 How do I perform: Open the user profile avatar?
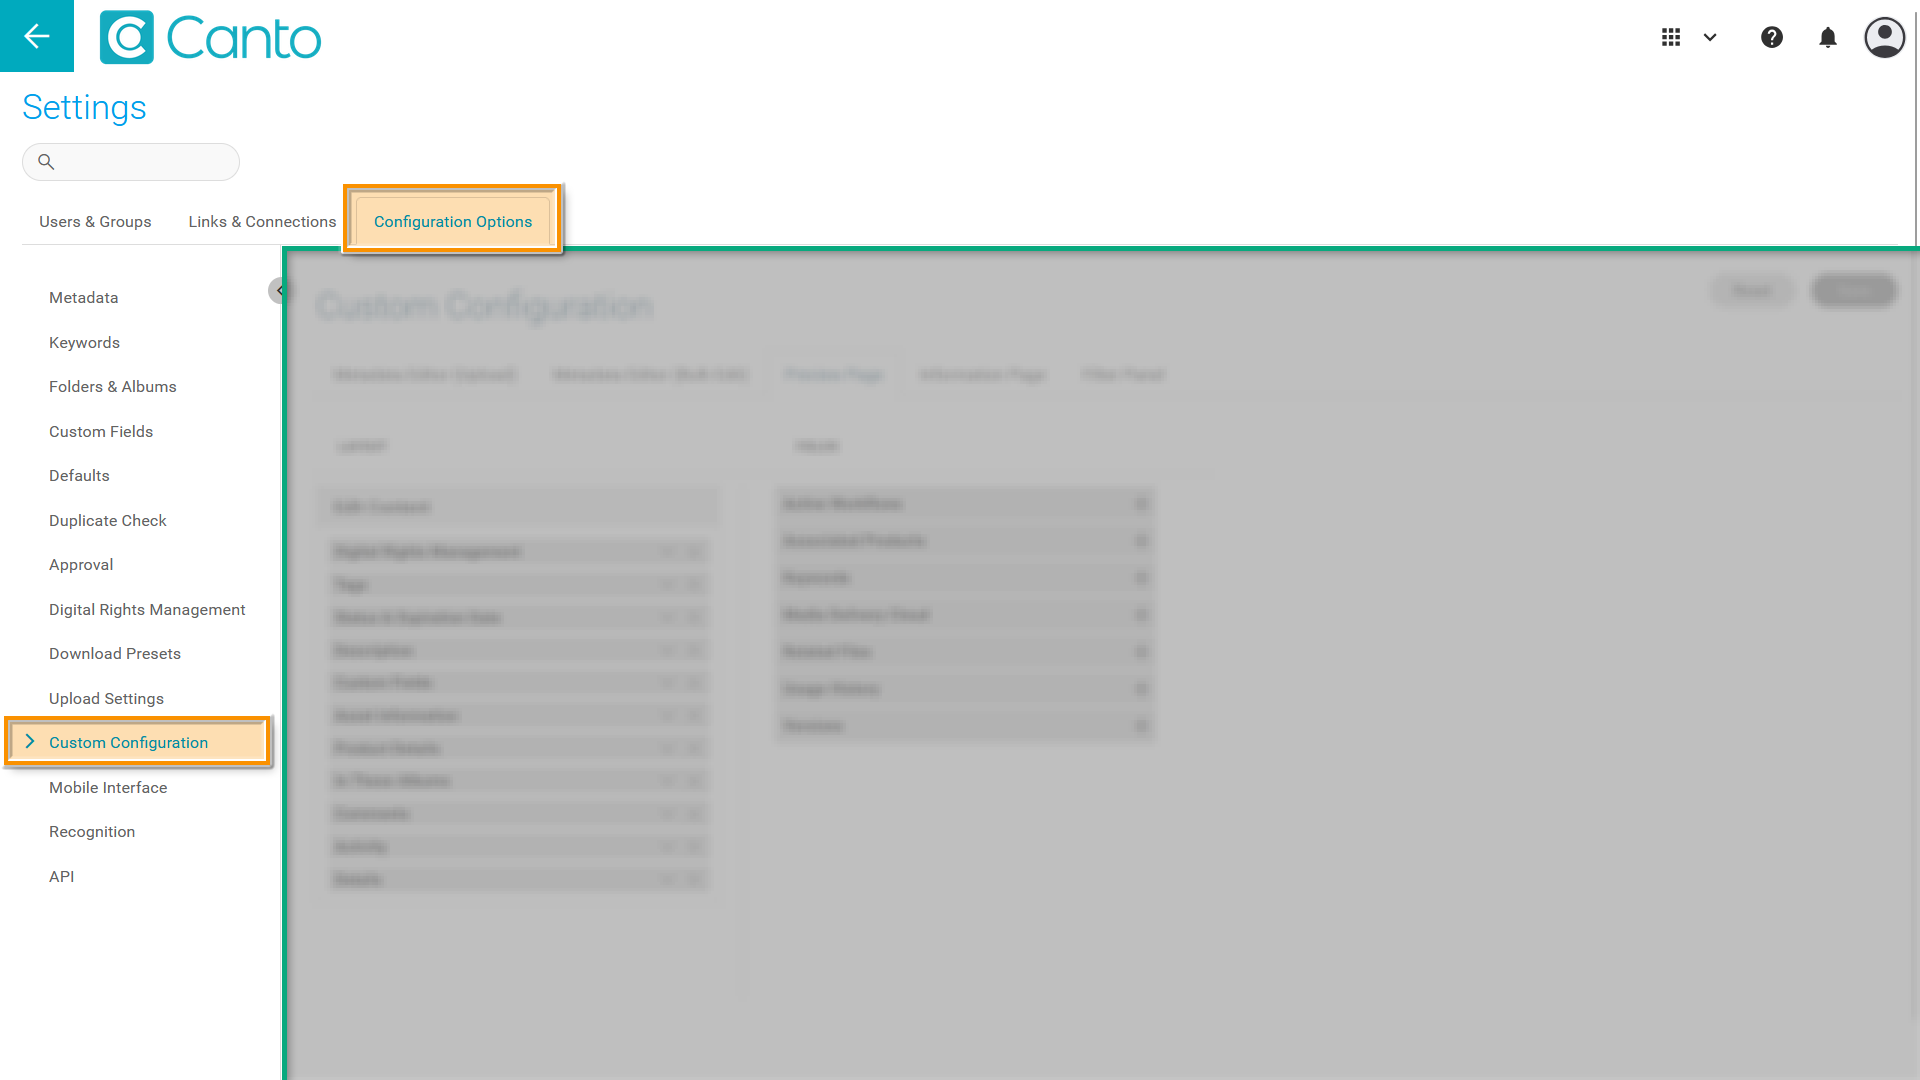(x=1884, y=38)
